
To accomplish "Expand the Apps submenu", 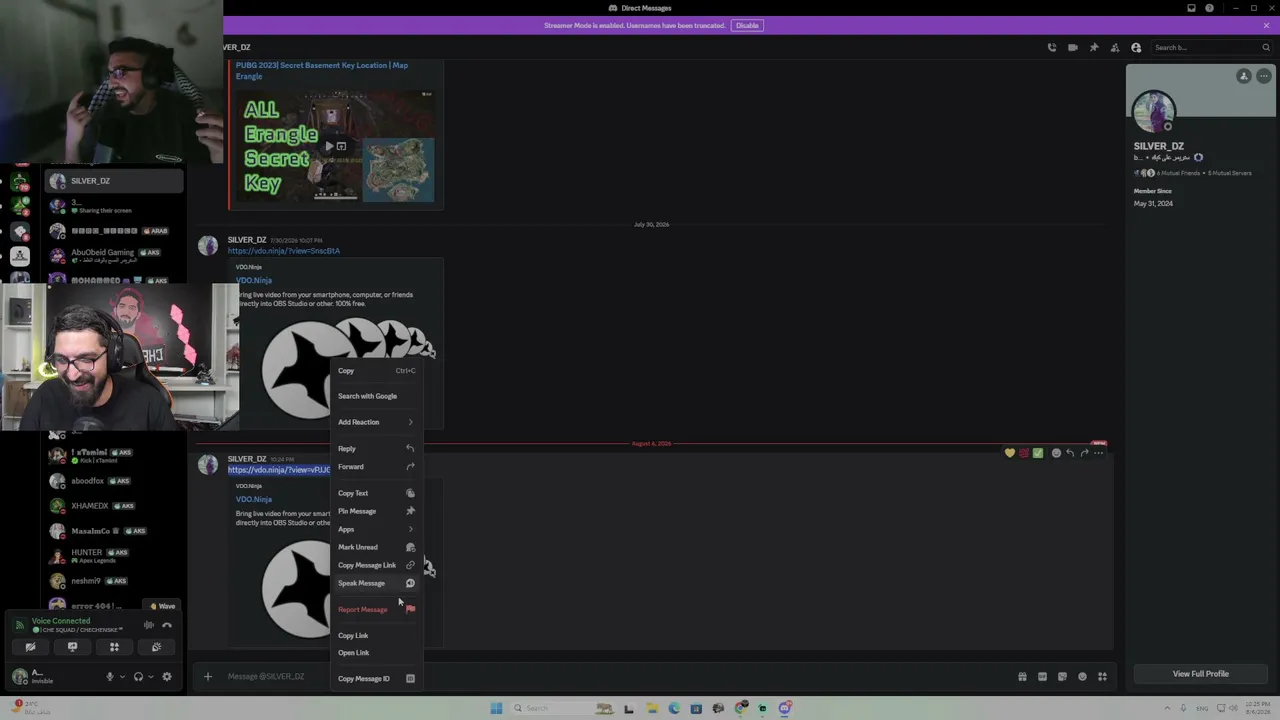I will point(376,529).
